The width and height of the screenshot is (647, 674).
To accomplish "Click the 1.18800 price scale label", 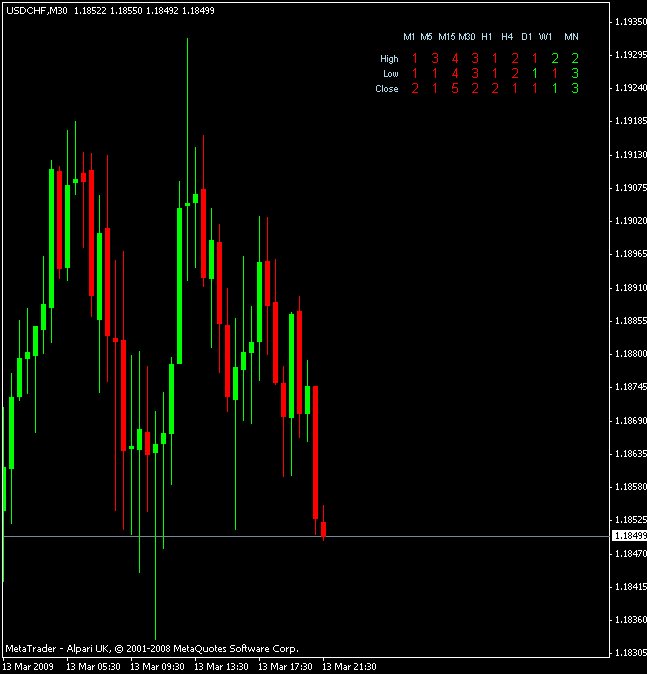I will pos(631,354).
